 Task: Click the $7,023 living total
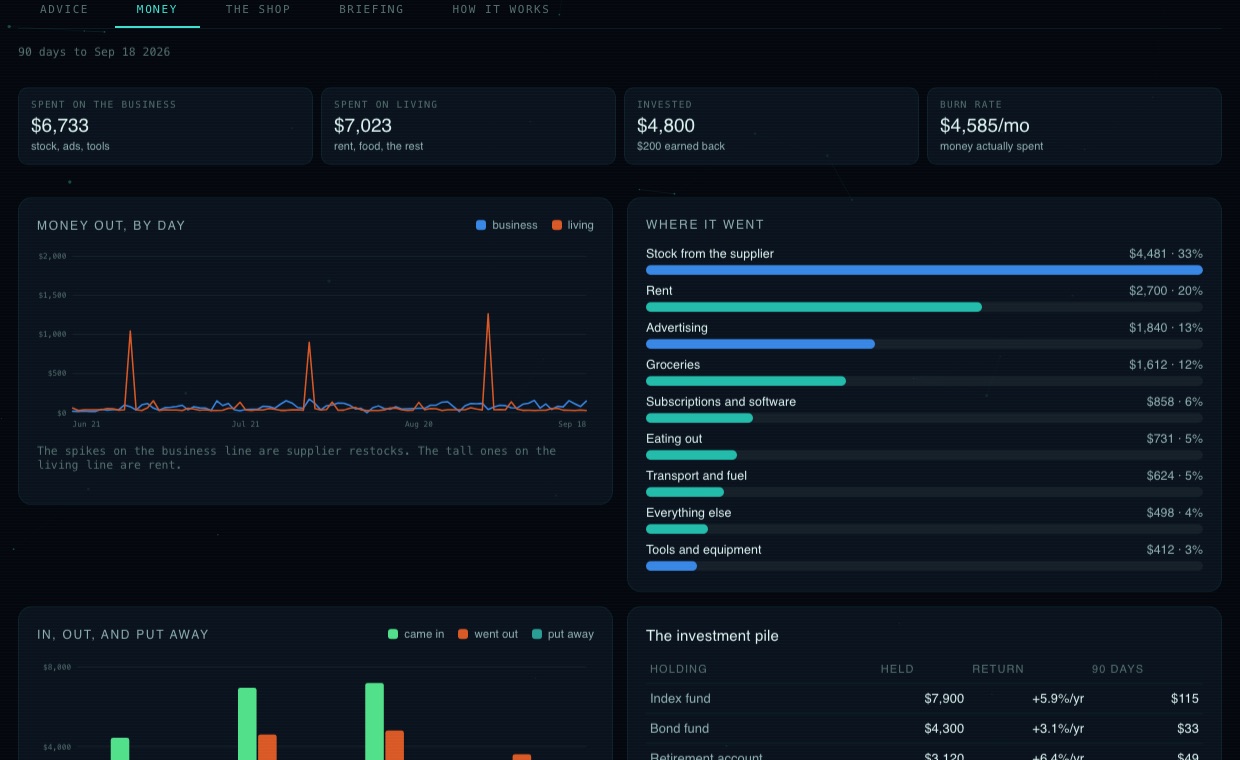[363, 126]
